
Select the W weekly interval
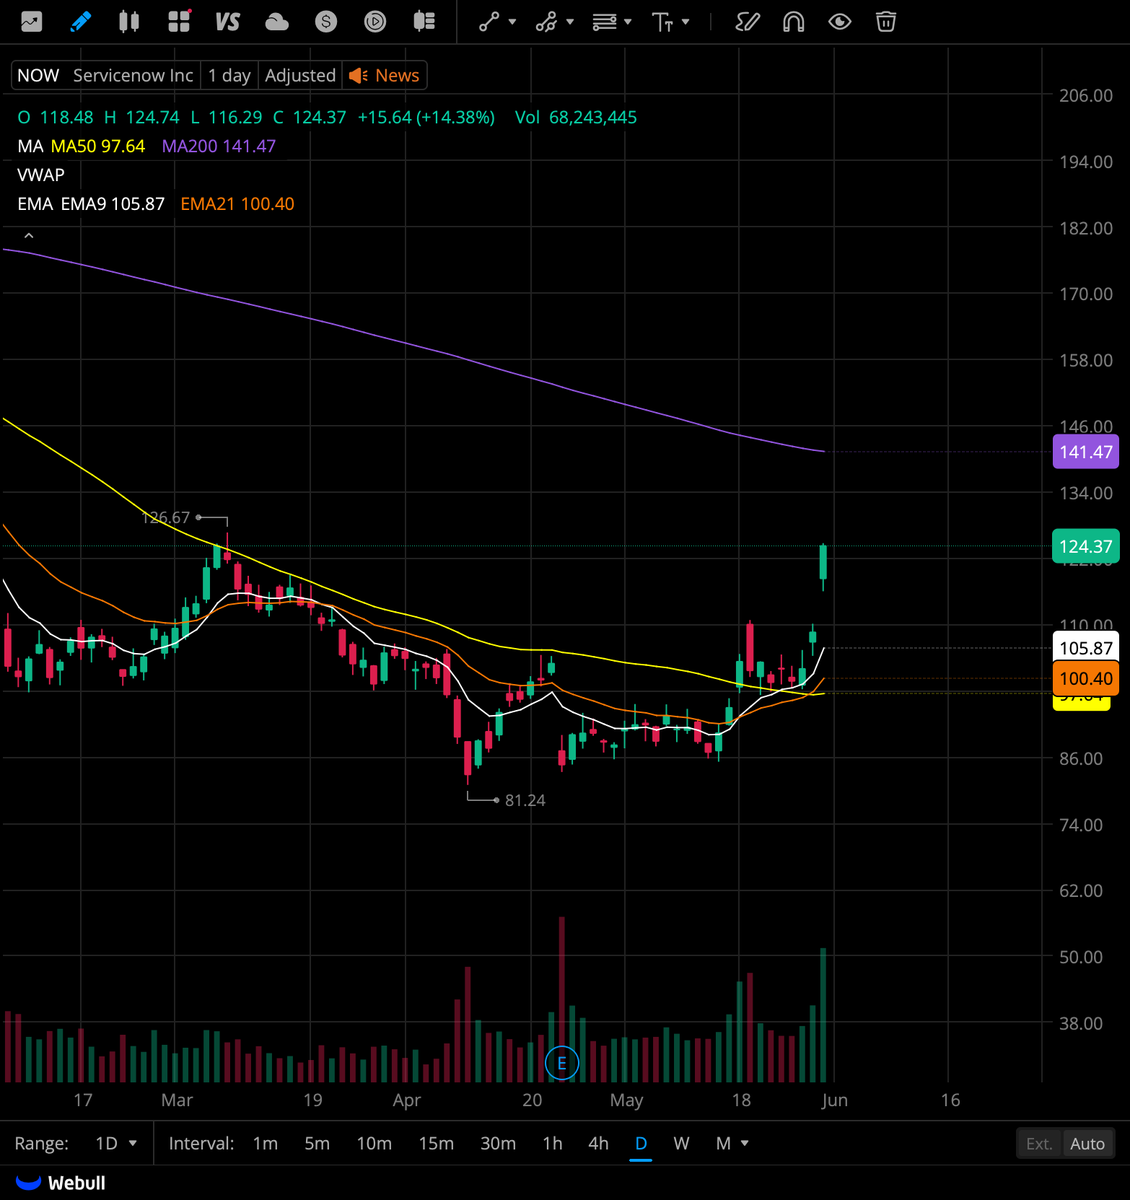(x=681, y=1143)
